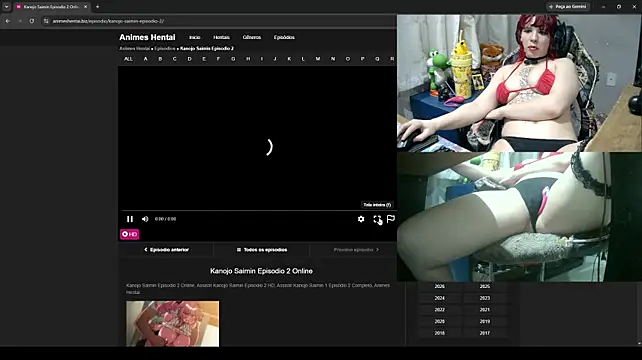This screenshot has width=642, height=360.
Task: Open Todos os episodios list
Action: point(262,250)
